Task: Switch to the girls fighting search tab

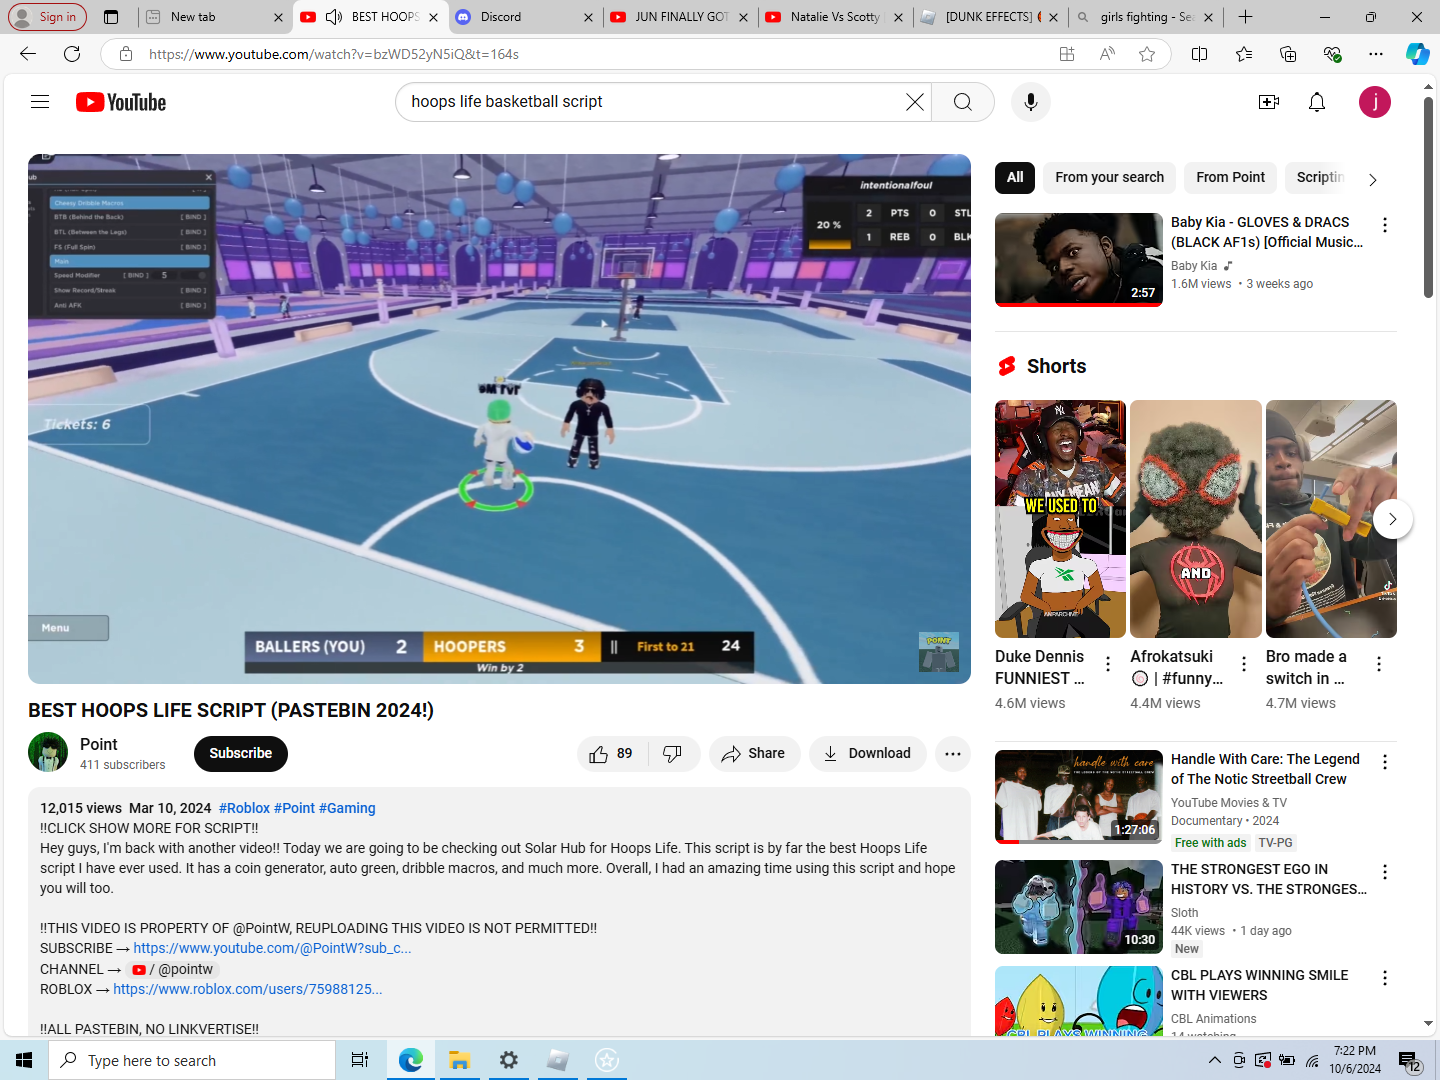Action: click(1146, 17)
